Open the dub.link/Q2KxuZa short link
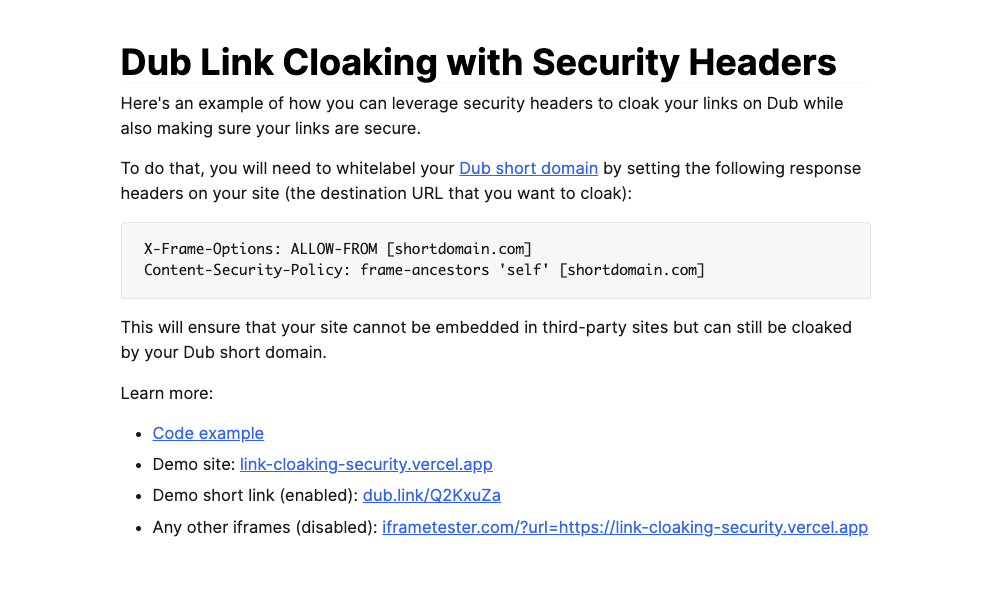The width and height of the screenshot is (996, 599). [431, 495]
